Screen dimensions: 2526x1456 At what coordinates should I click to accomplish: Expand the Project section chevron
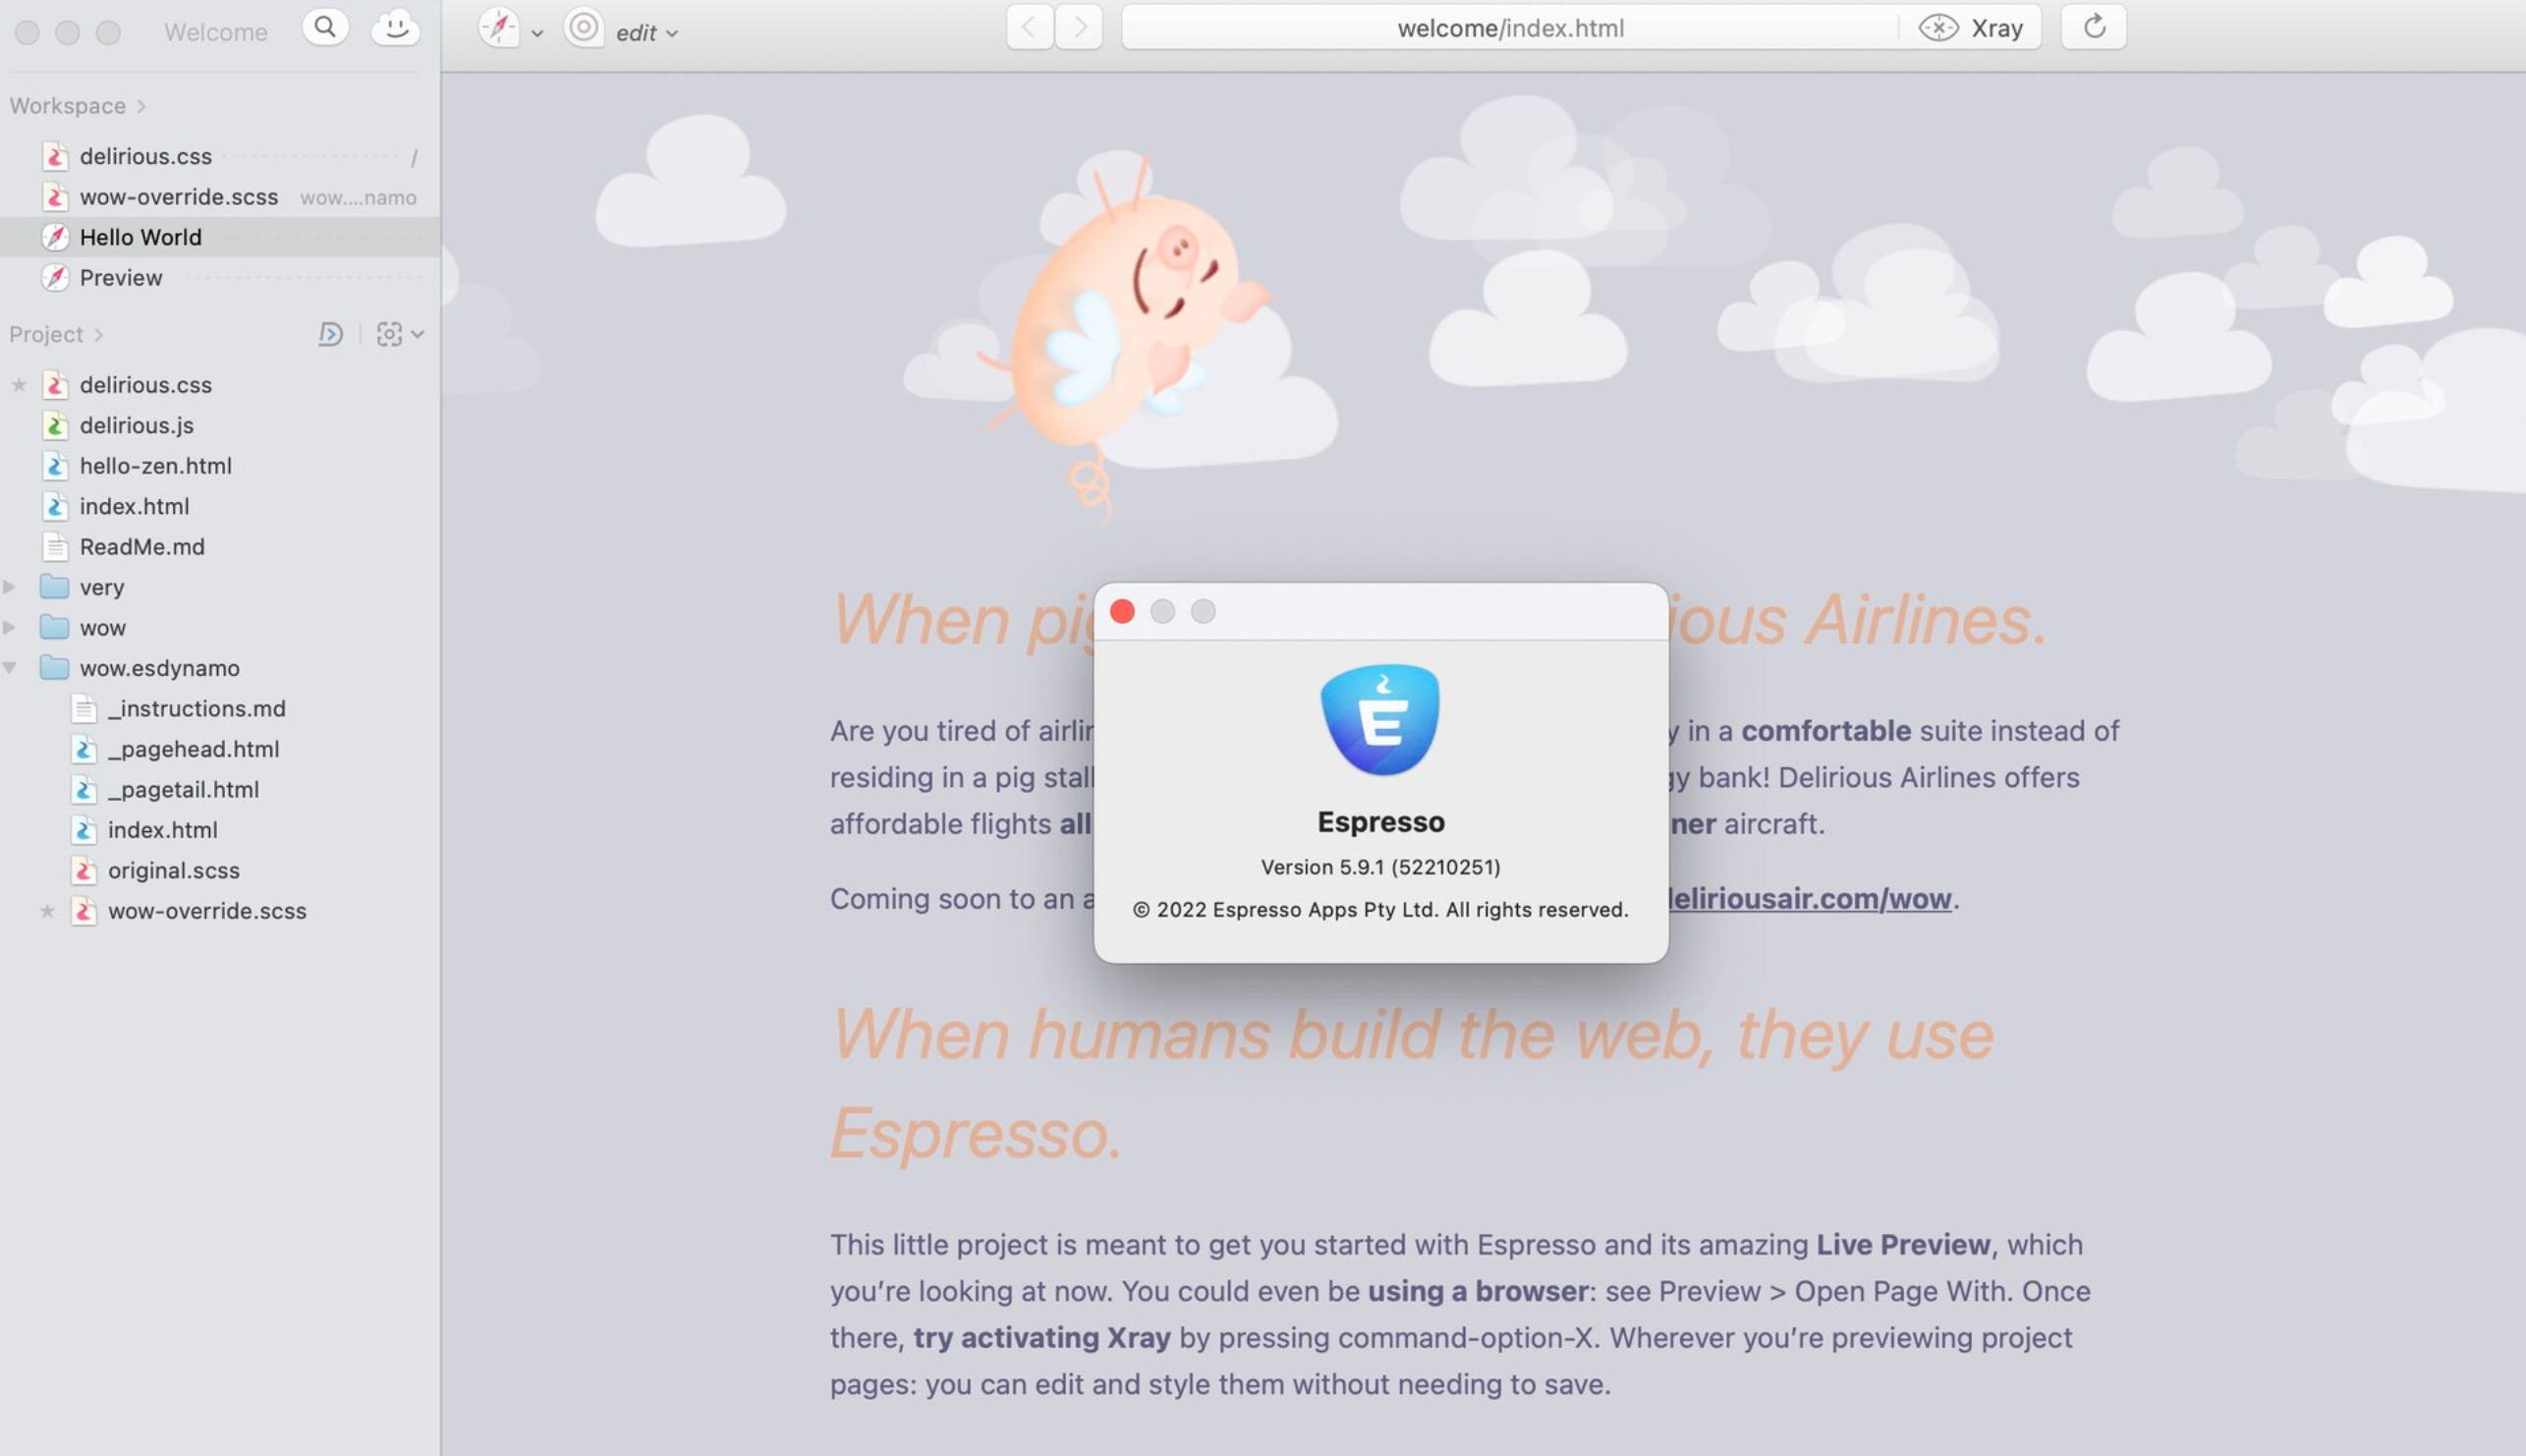tap(98, 335)
